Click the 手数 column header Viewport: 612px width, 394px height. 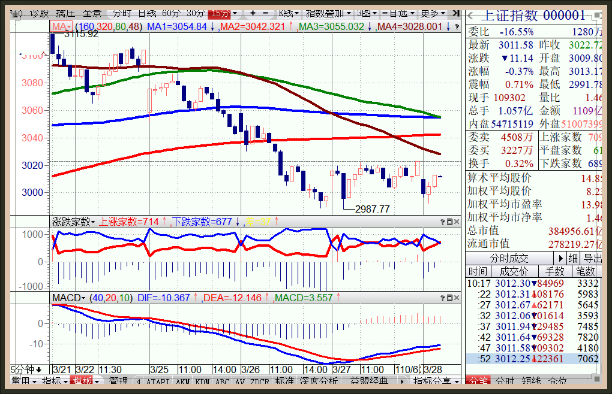(x=555, y=271)
